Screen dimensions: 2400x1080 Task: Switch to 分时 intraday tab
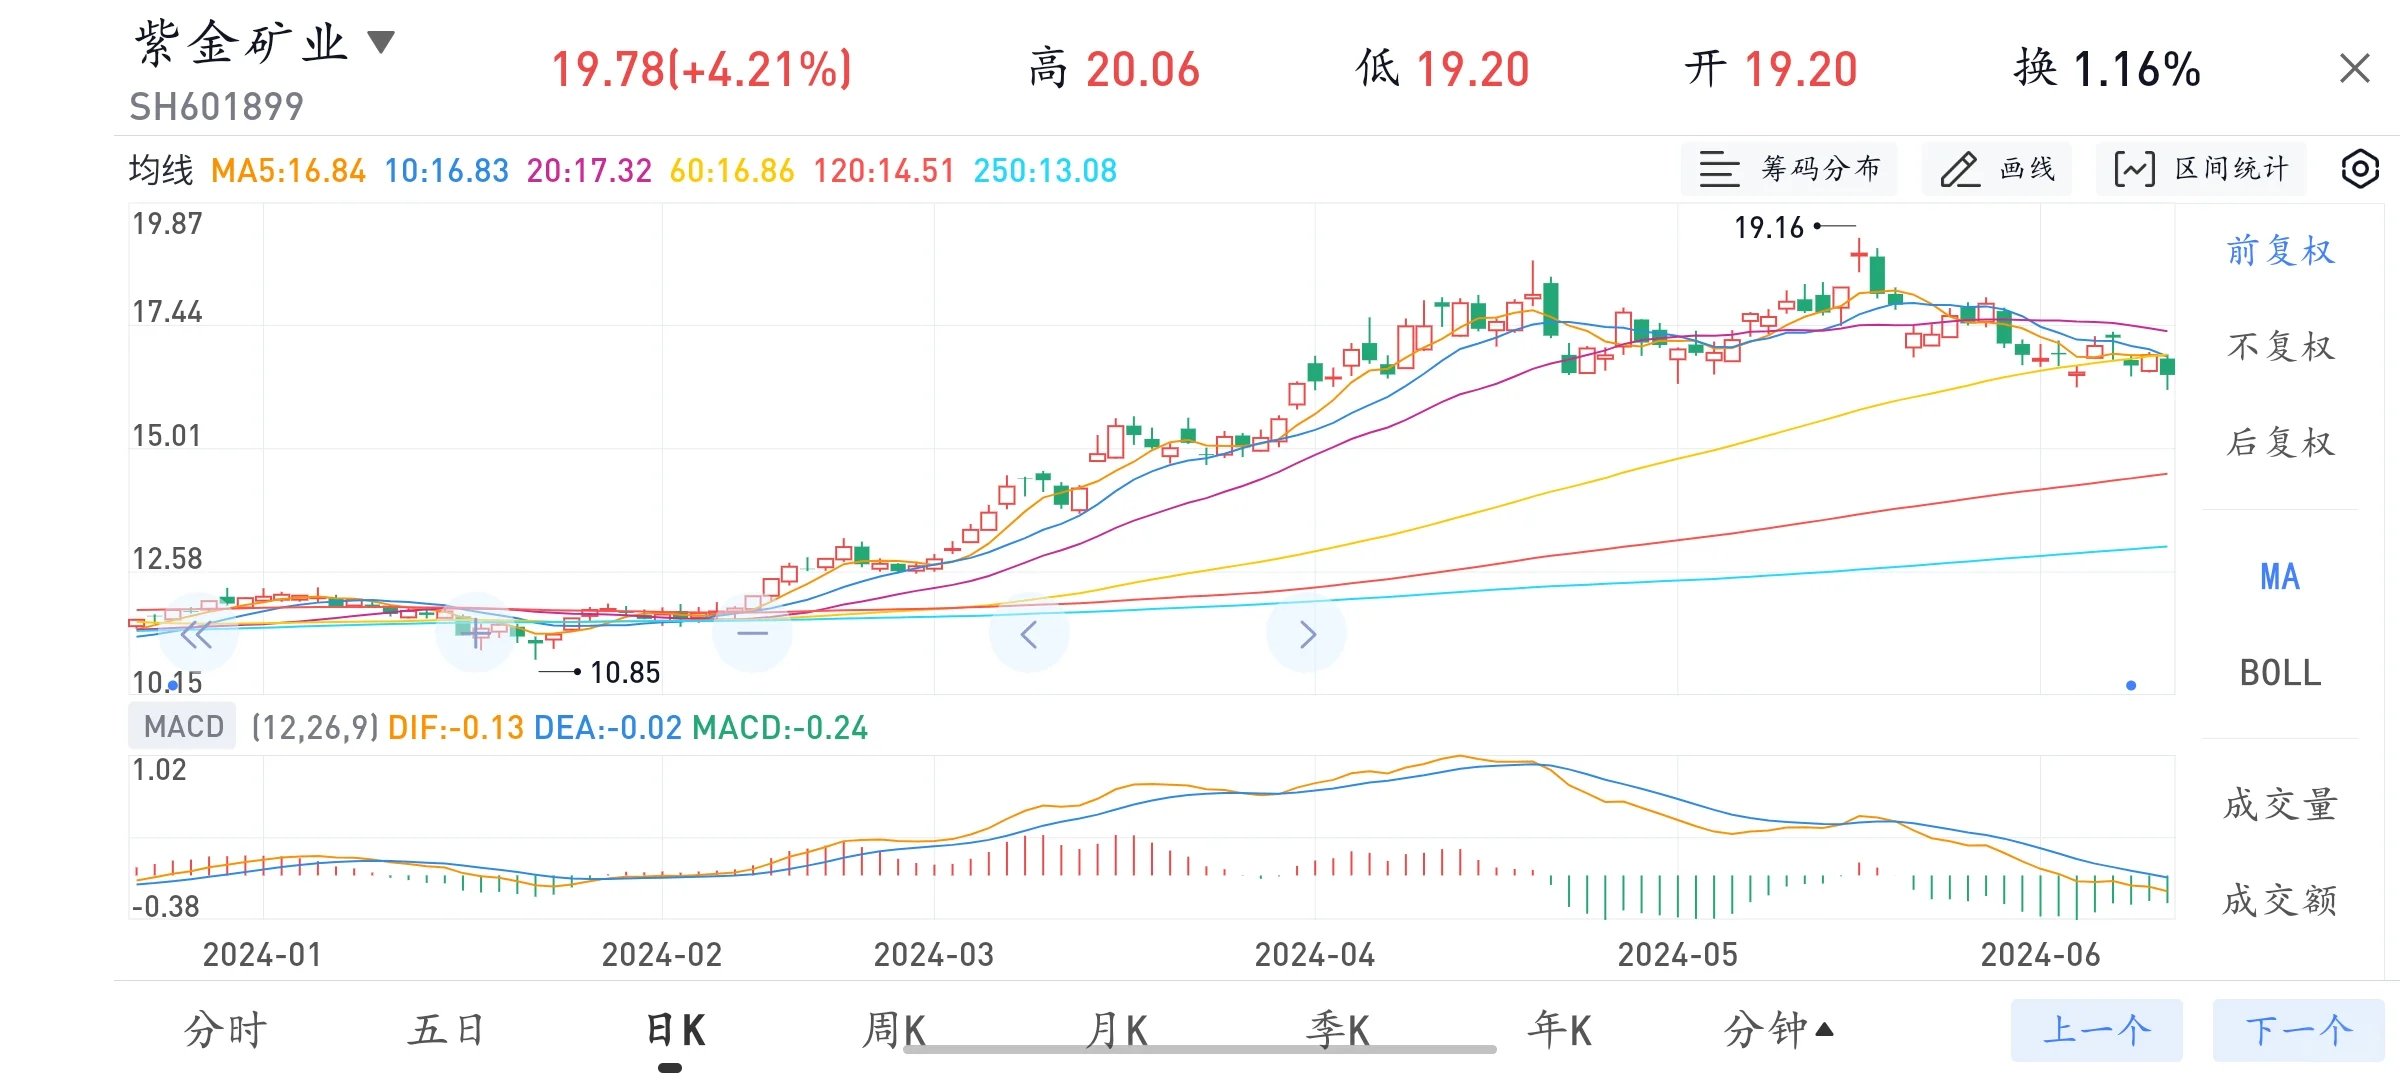coord(226,1030)
